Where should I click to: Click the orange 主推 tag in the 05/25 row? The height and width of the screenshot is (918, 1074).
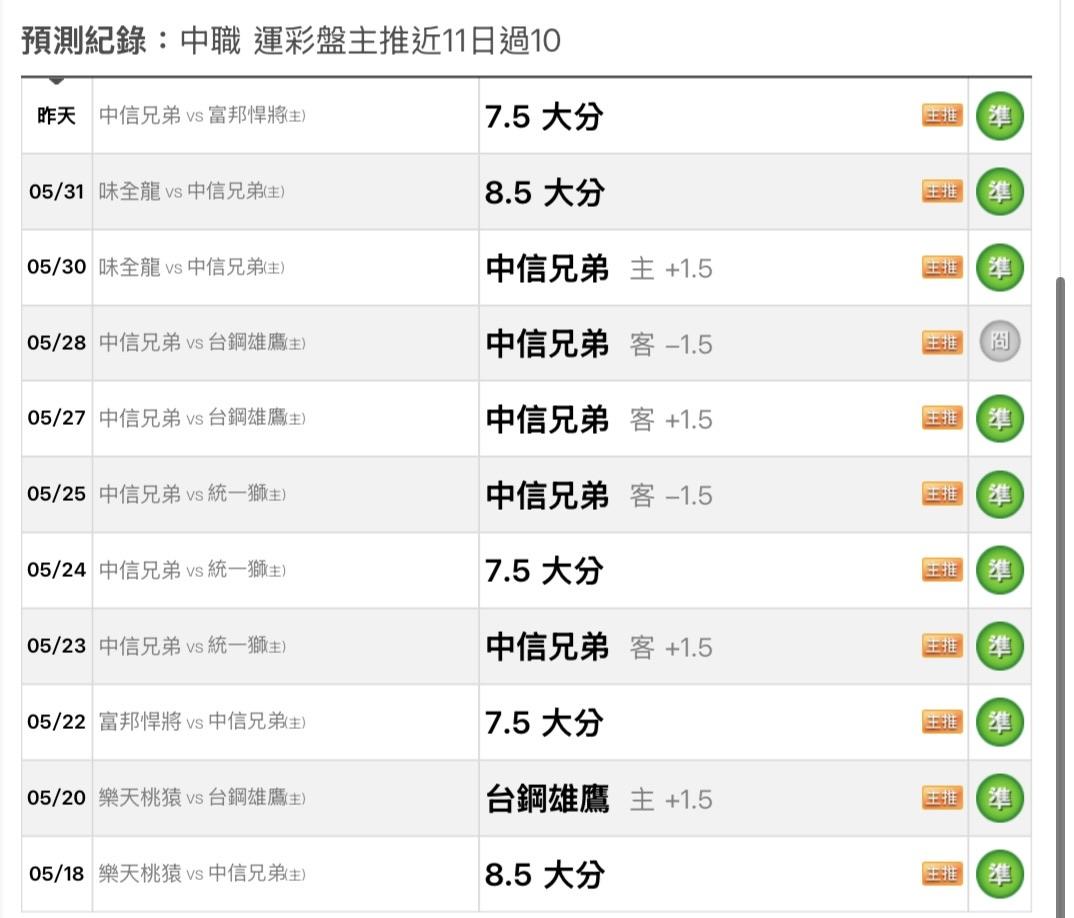point(942,494)
